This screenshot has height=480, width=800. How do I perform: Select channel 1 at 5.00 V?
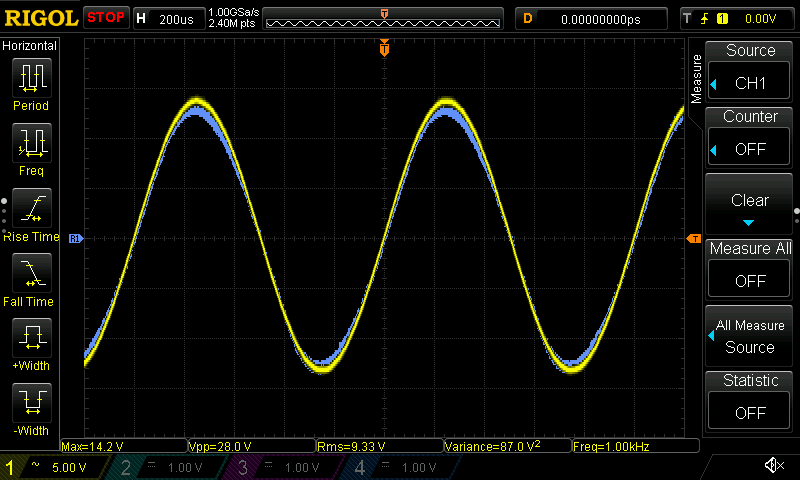pos(50,467)
